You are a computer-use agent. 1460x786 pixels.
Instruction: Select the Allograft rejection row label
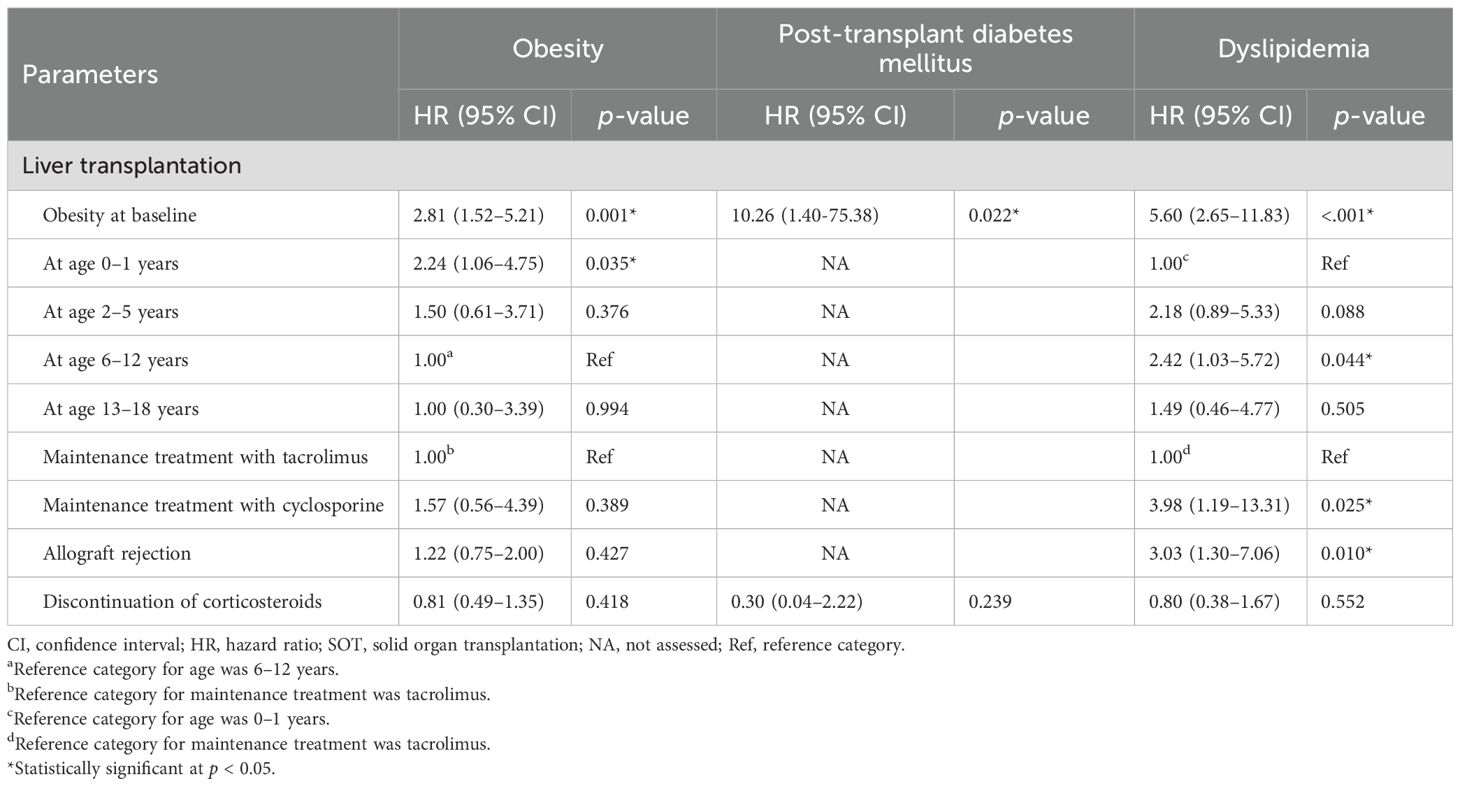pos(116,553)
